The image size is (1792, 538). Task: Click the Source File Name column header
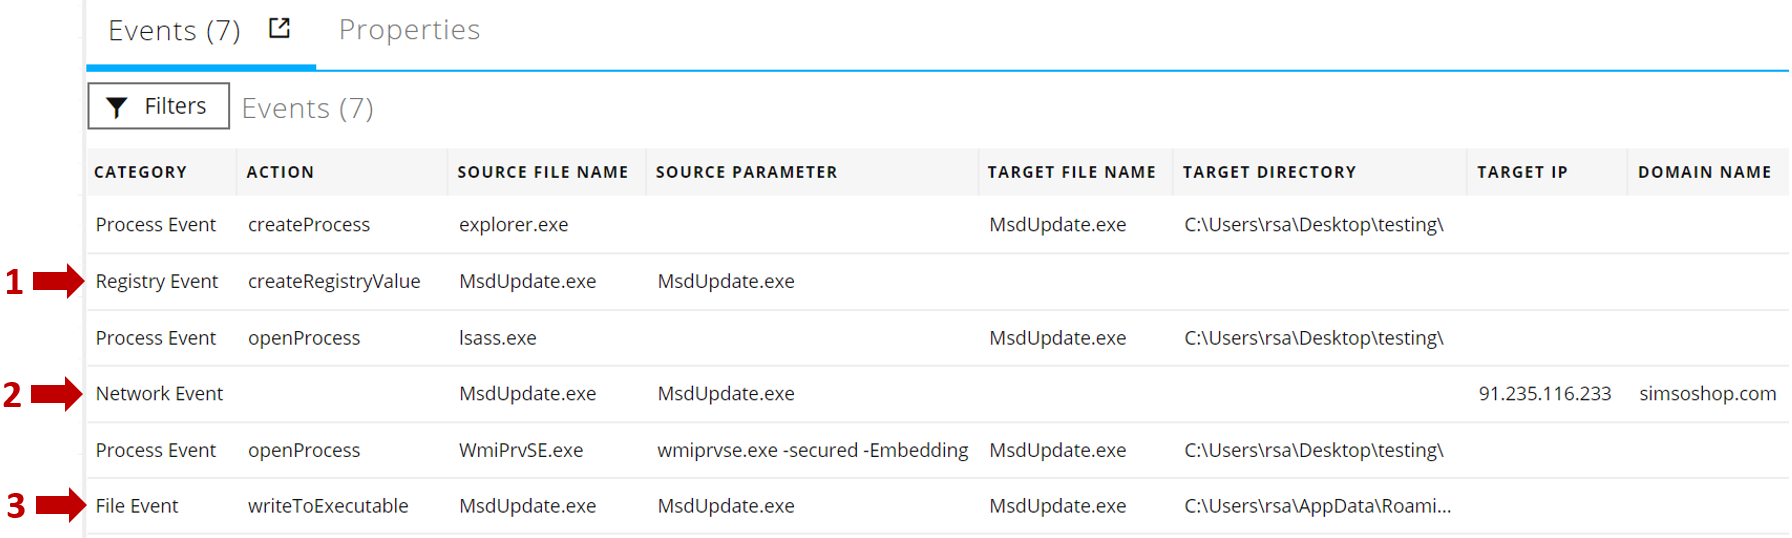tap(543, 172)
